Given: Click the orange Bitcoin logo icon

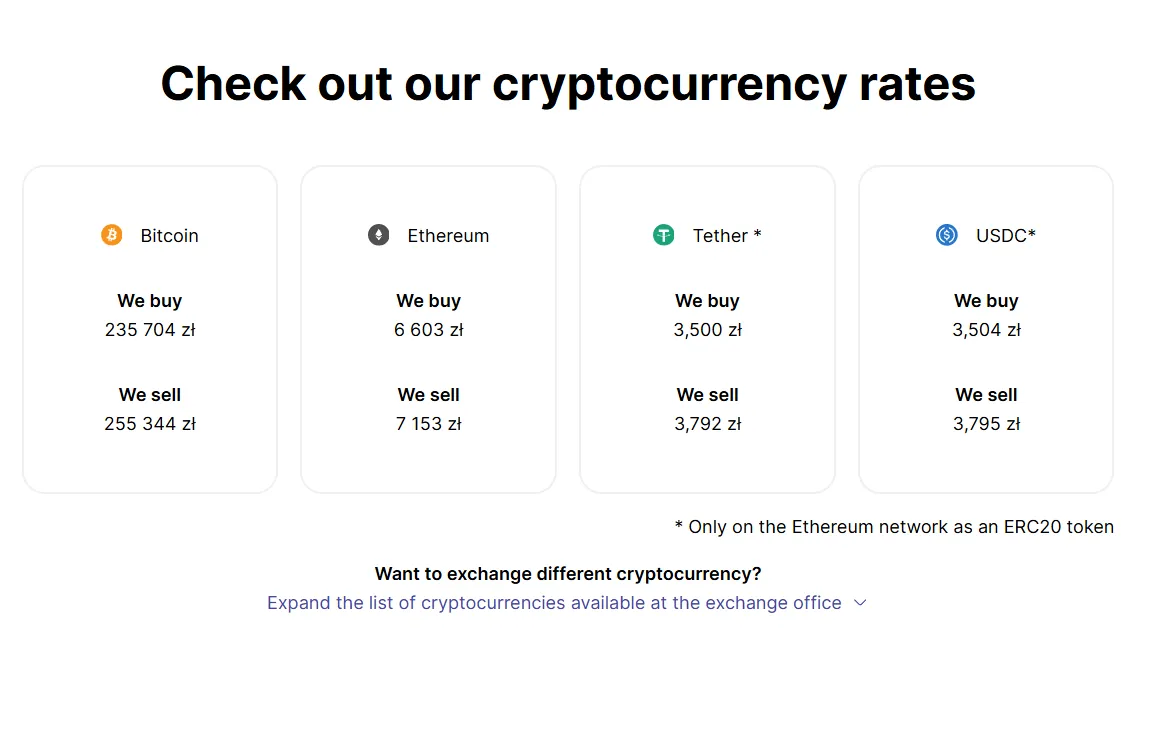Looking at the screenshot, I should click(x=111, y=235).
